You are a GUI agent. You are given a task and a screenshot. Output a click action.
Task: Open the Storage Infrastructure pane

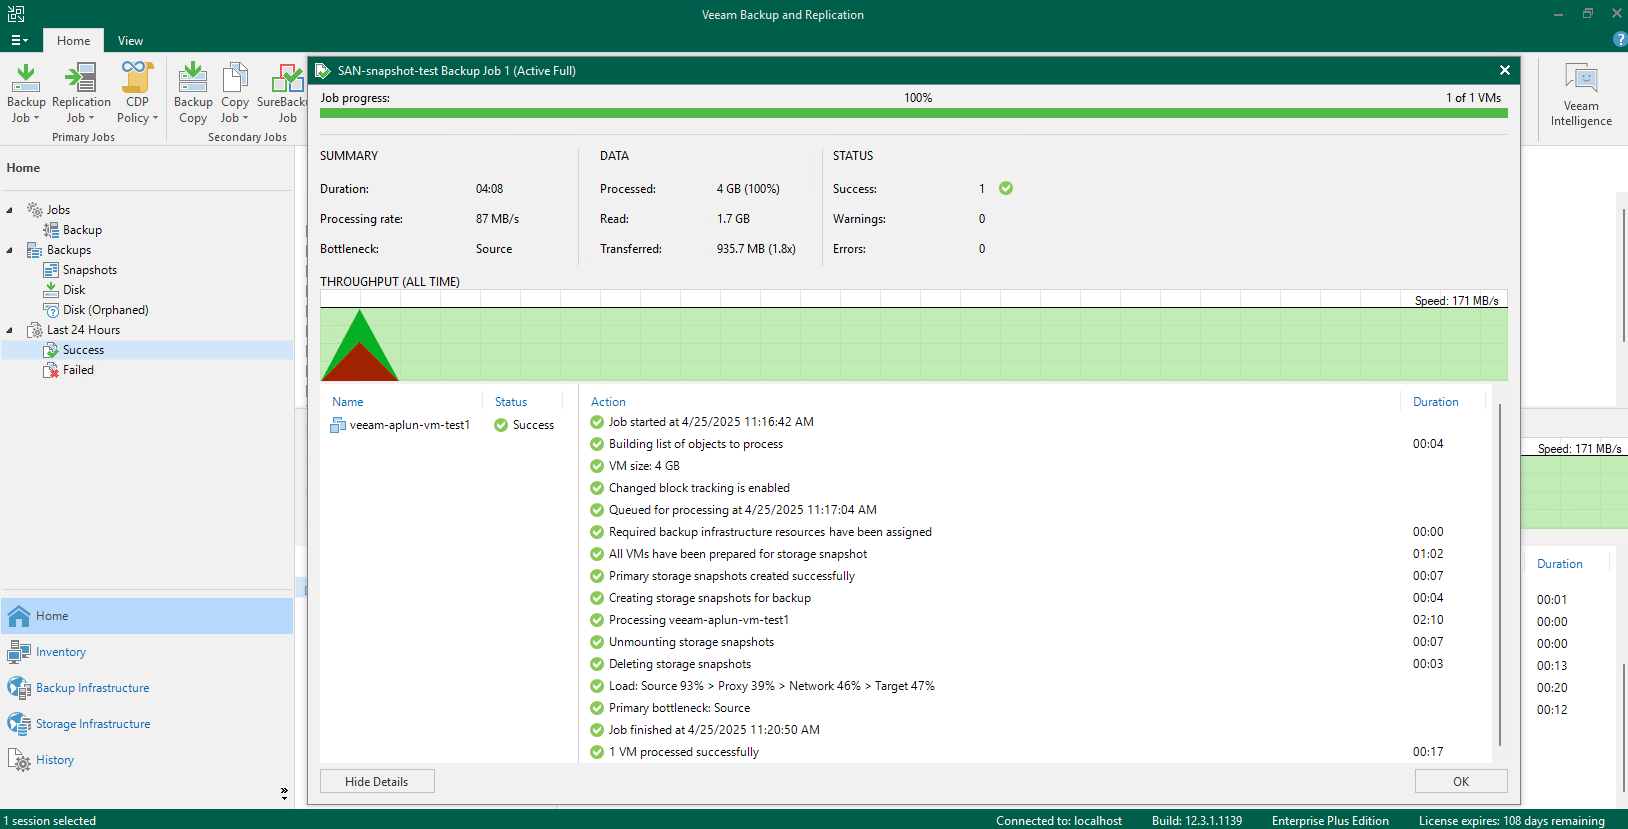(x=147, y=724)
